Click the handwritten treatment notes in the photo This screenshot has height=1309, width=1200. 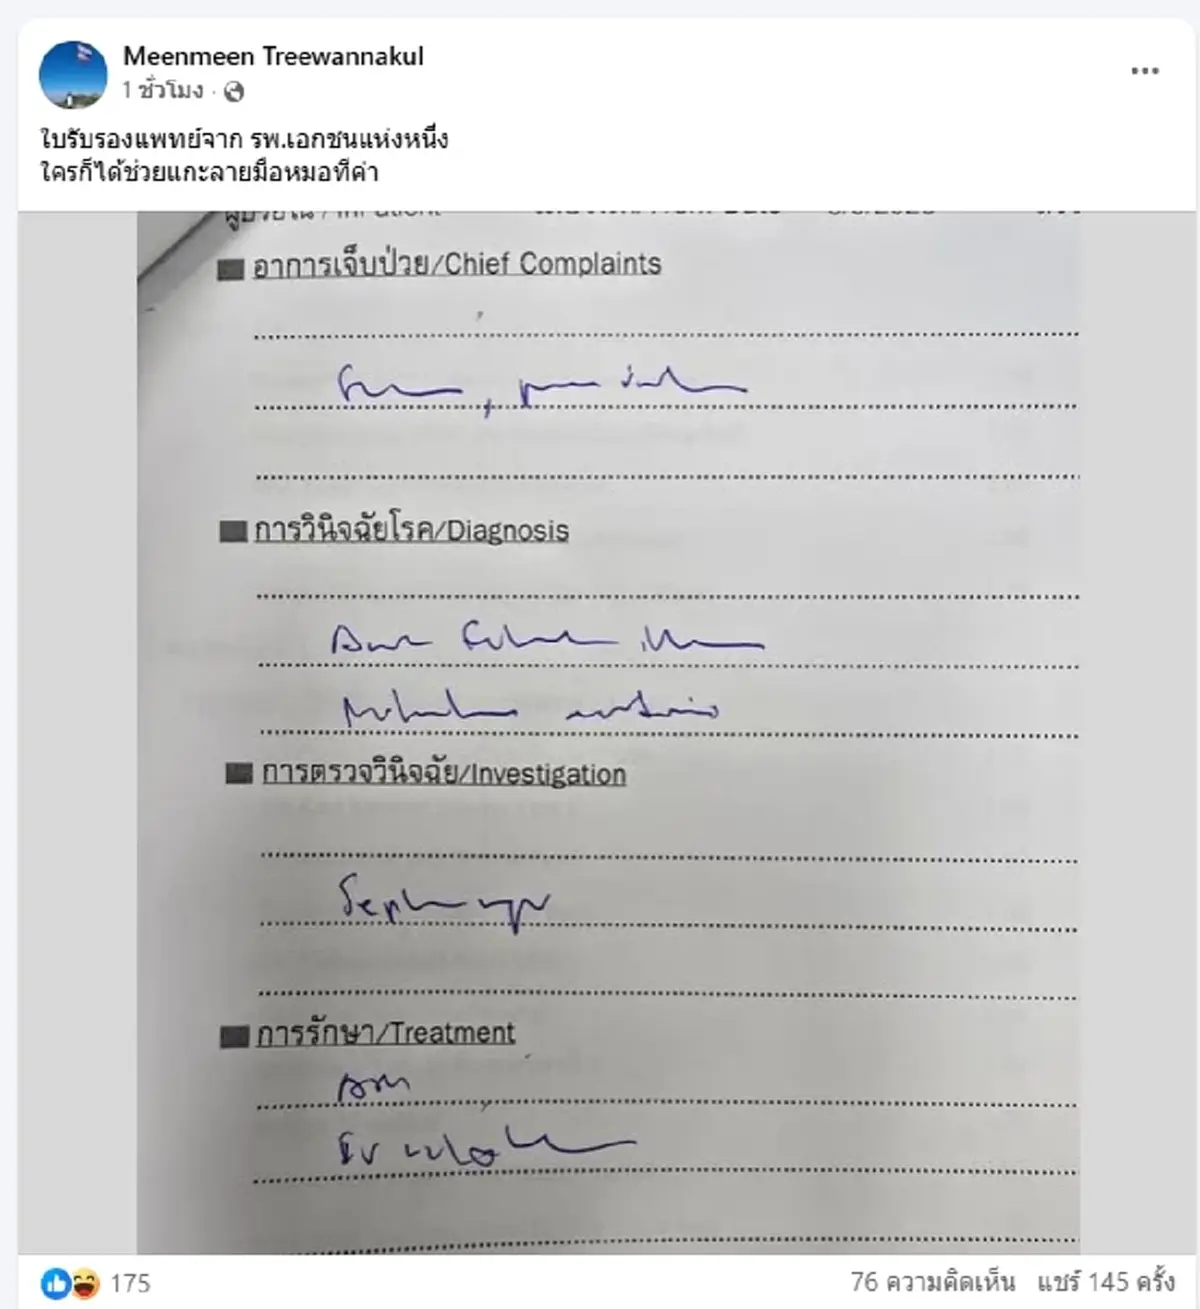[485, 1121]
